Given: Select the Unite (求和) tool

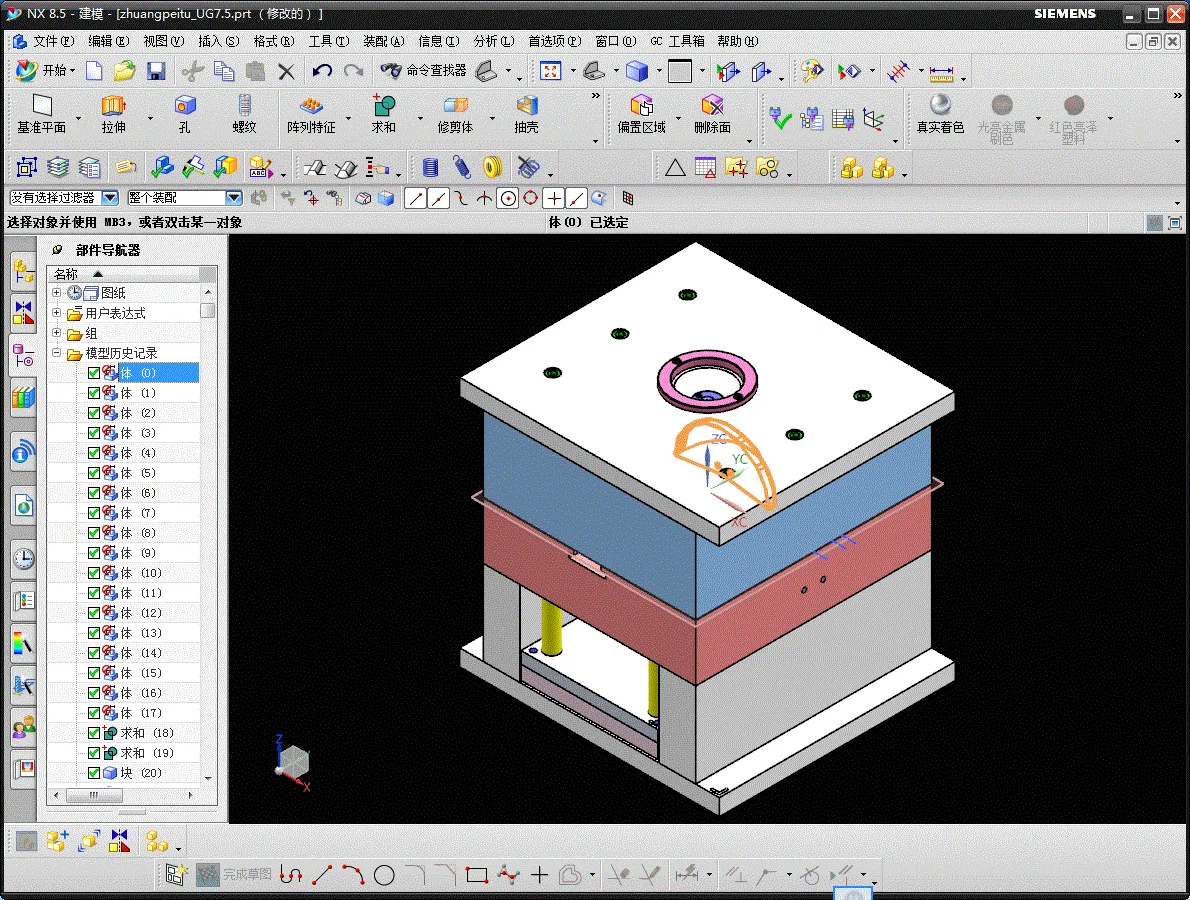Looking at the screenshot, I should point(383,114).
